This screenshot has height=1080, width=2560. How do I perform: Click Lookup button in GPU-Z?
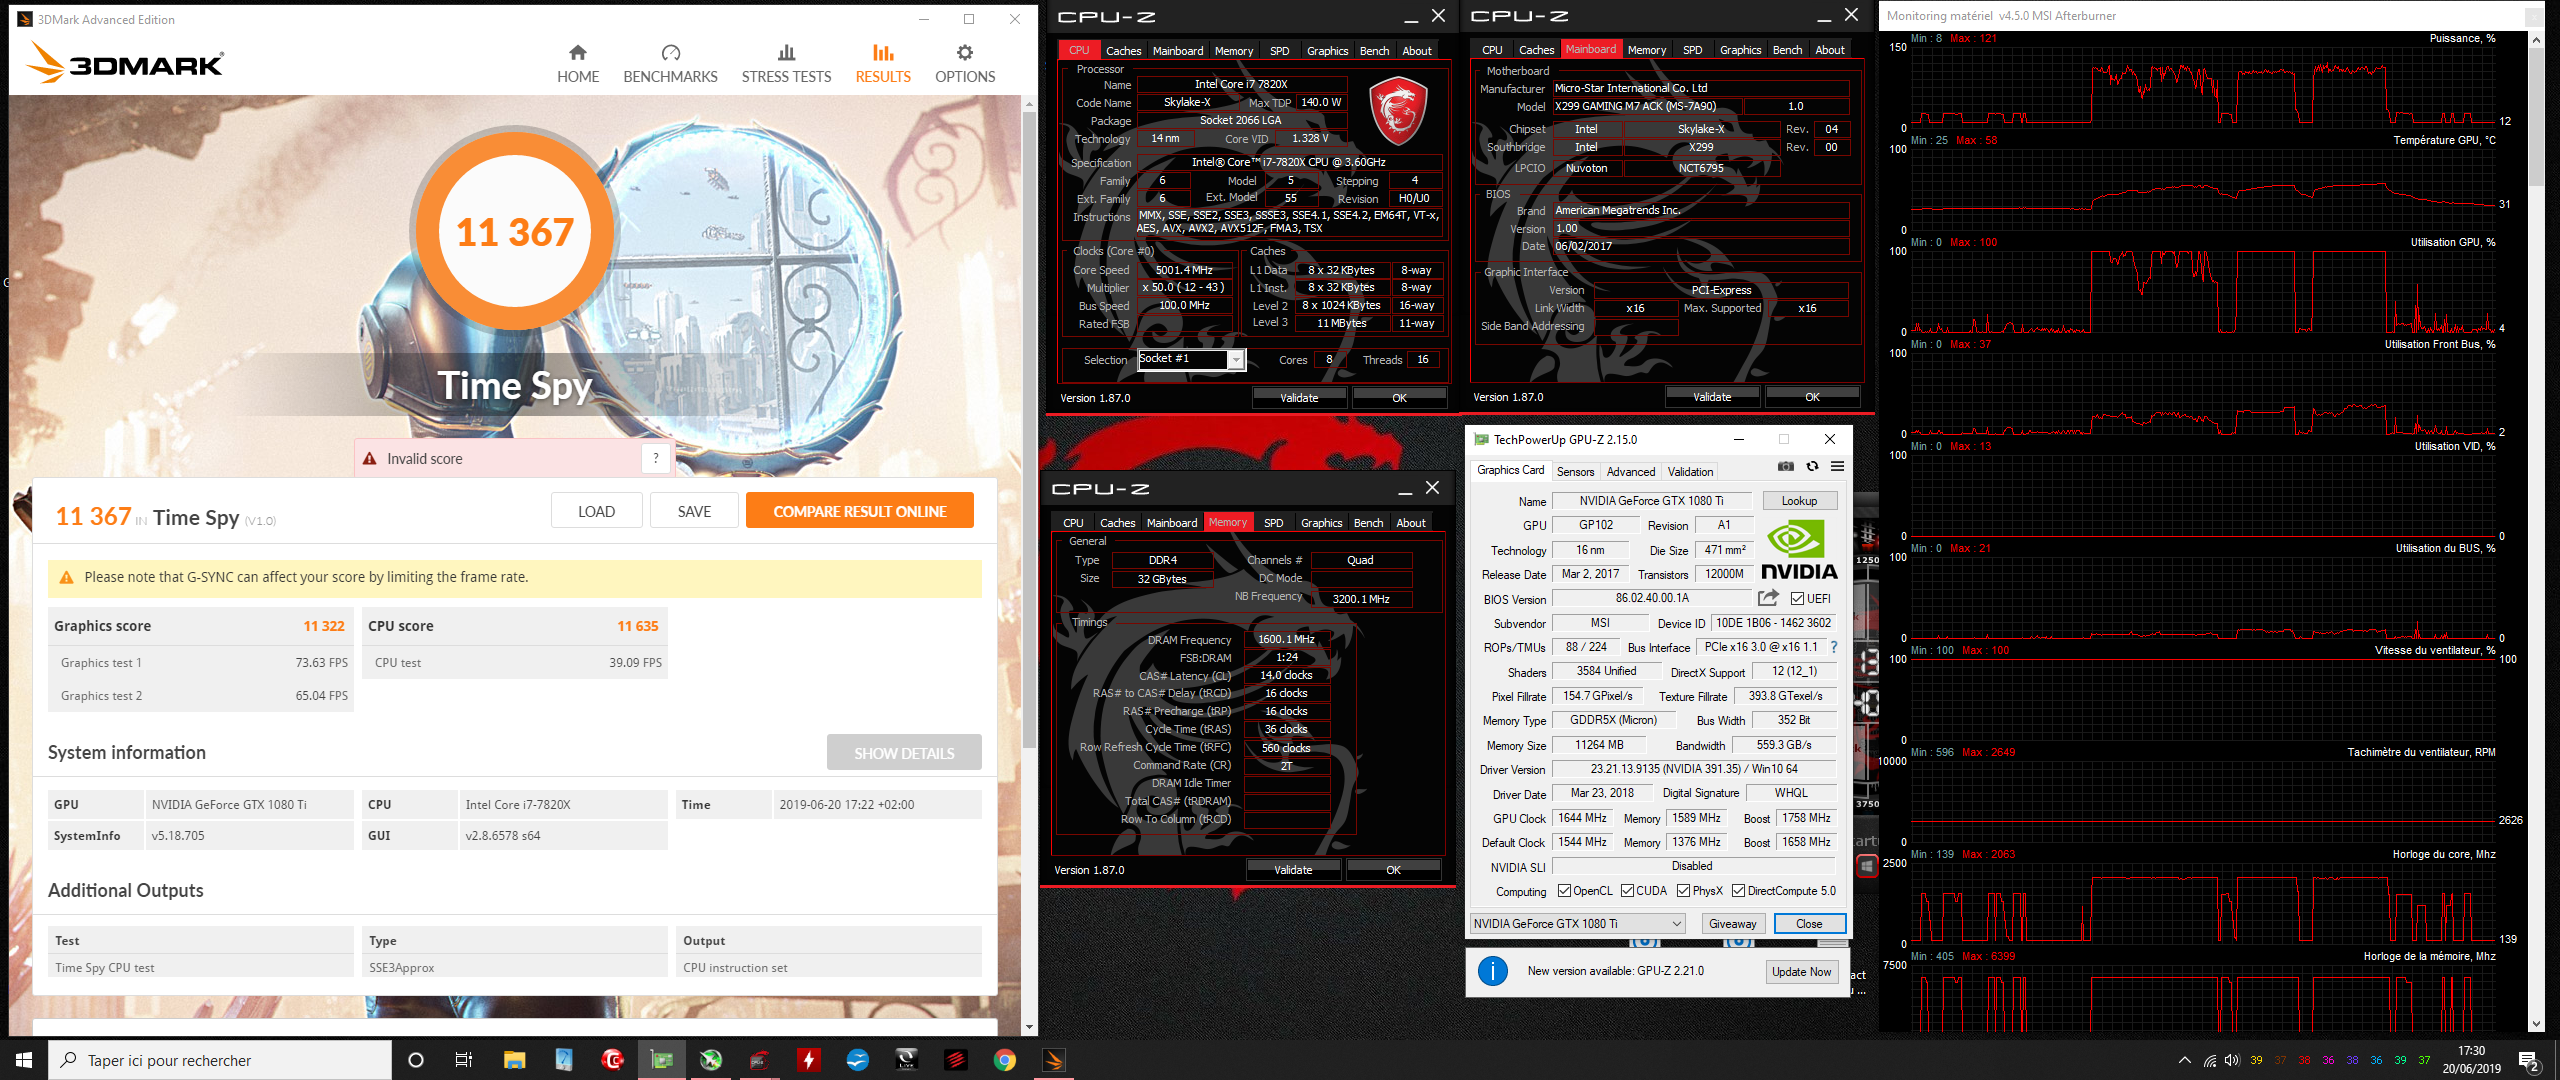click(x=1799, y=500)
